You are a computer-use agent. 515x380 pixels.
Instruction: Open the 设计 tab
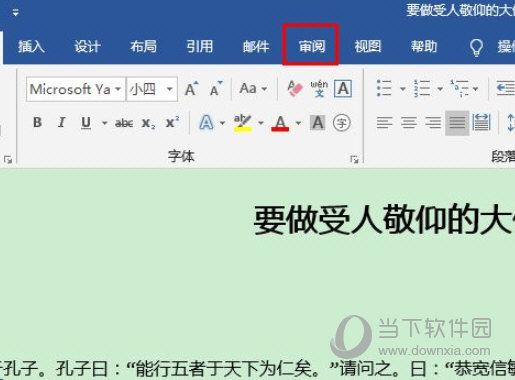point(87,46)
